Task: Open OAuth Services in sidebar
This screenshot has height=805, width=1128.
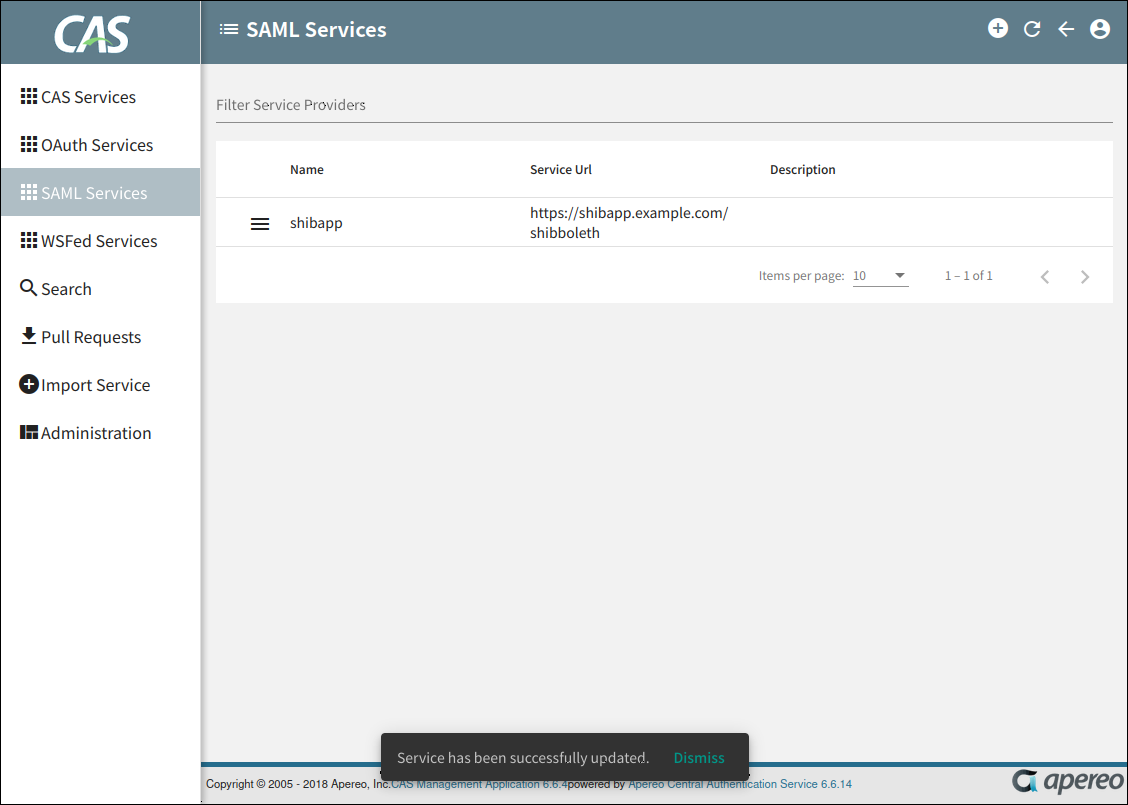Action: point(97,145)
